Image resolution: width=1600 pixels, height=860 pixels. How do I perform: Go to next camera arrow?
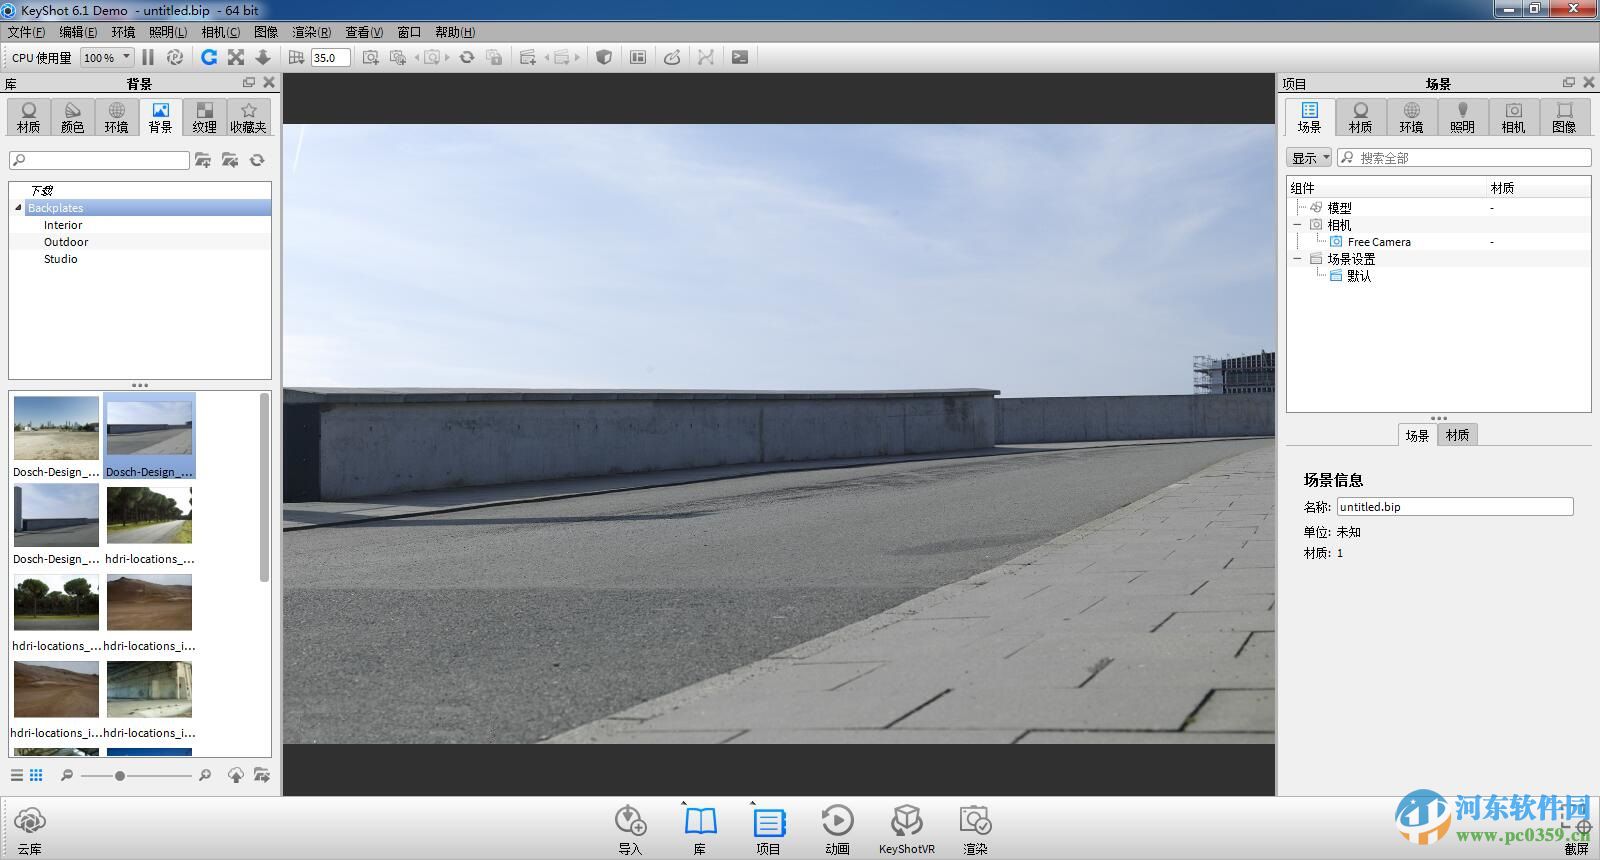click(x=447, y=57)
